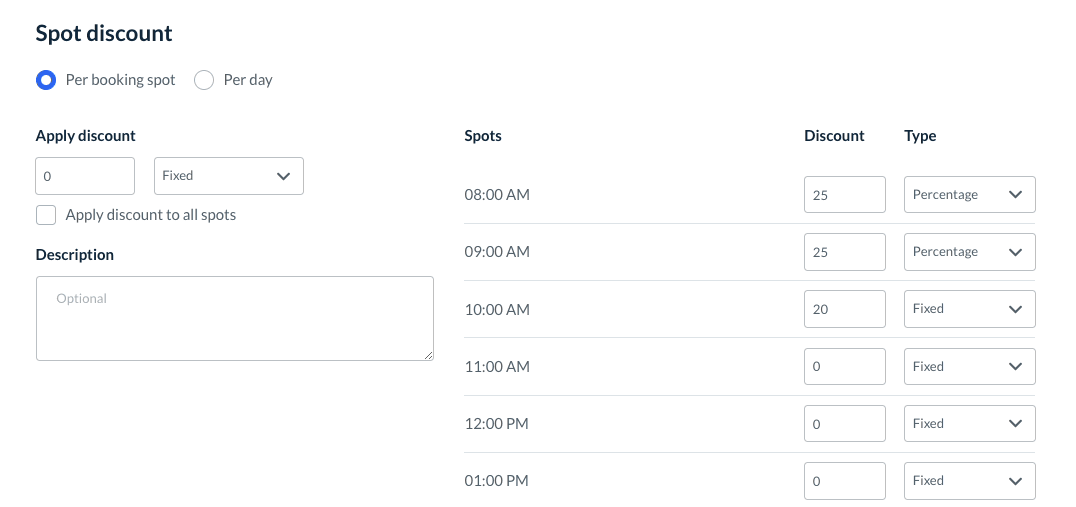The image size is (1076, 507).
Task: Open the Apply discount Fixed dropdown
Action: [228, 176]
